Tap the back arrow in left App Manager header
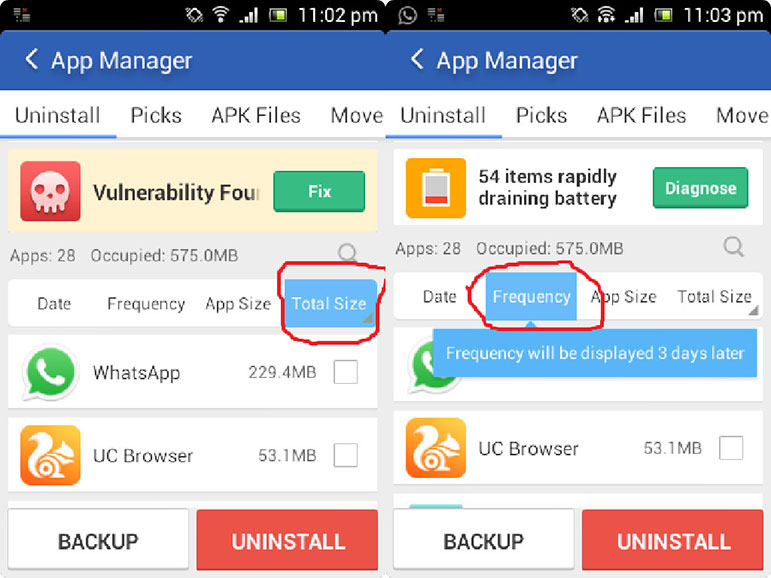Viewport: 771px width, 578px height. pos(31,60)
